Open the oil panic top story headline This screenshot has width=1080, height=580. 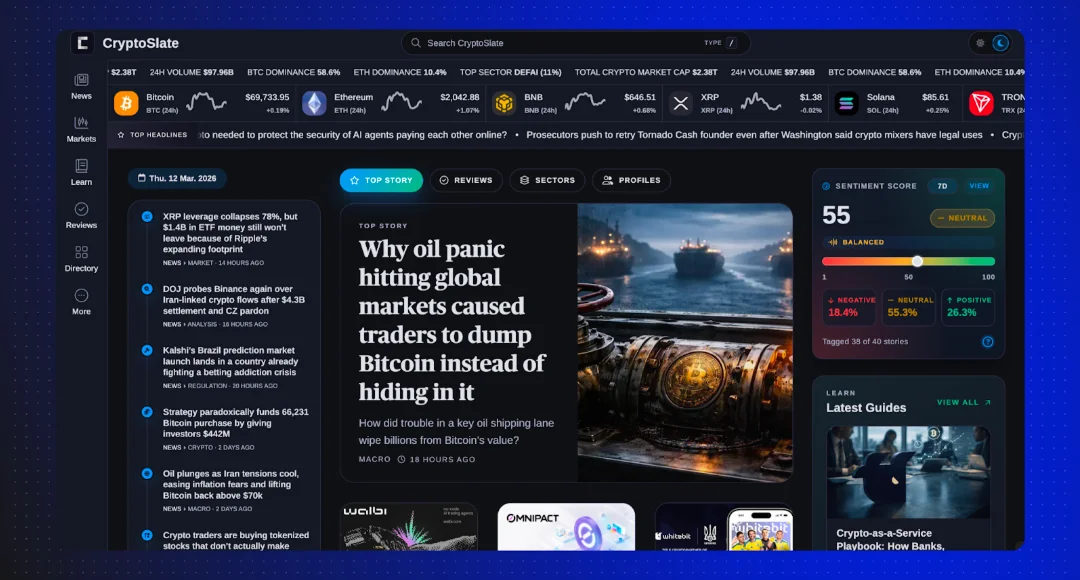click(453, 320)
